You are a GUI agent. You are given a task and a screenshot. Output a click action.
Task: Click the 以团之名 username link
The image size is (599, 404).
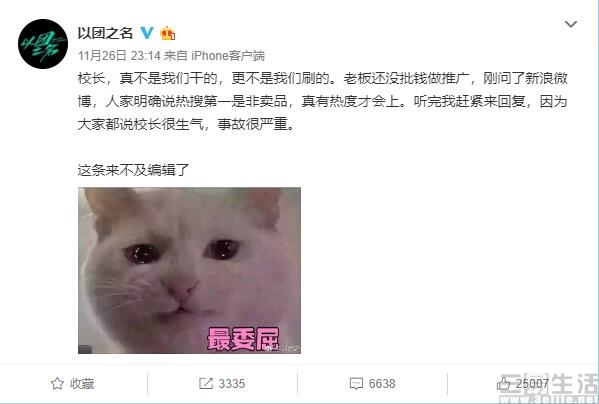click(105, 33)
